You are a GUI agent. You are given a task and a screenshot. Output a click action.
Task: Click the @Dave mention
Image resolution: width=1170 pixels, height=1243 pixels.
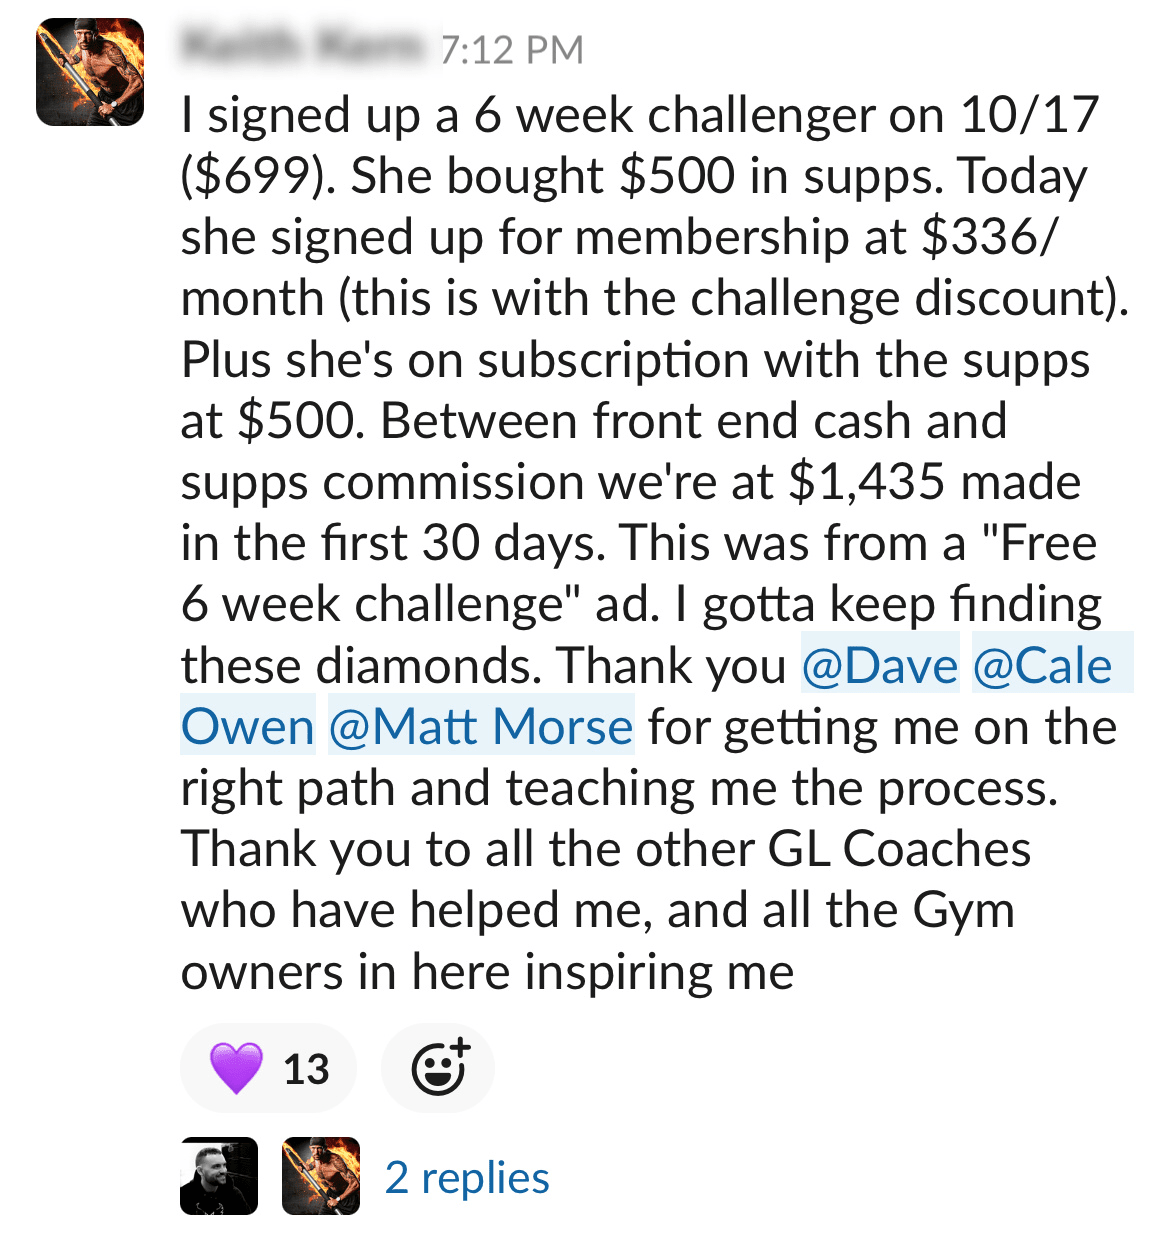tap(880, 666)
